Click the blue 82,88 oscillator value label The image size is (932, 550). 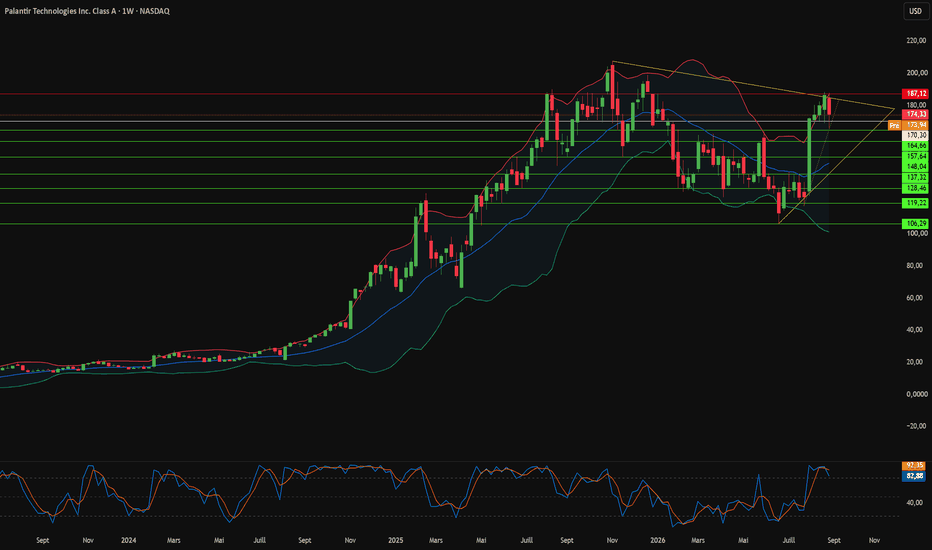pos(914,476)
